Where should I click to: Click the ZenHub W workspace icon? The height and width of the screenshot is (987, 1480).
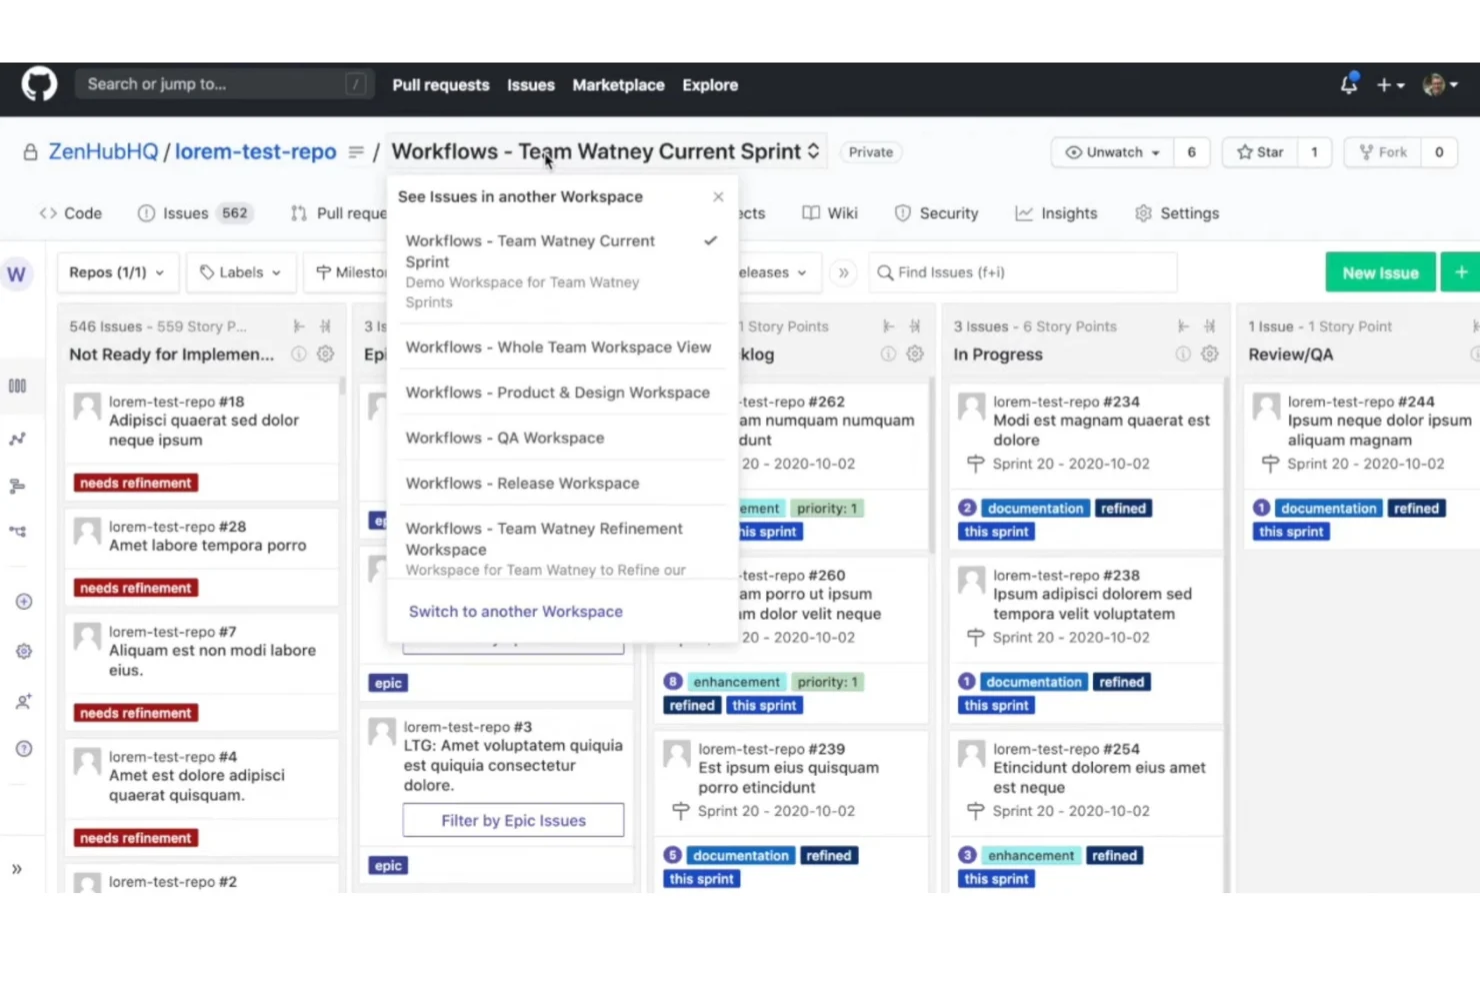(17, 274)
